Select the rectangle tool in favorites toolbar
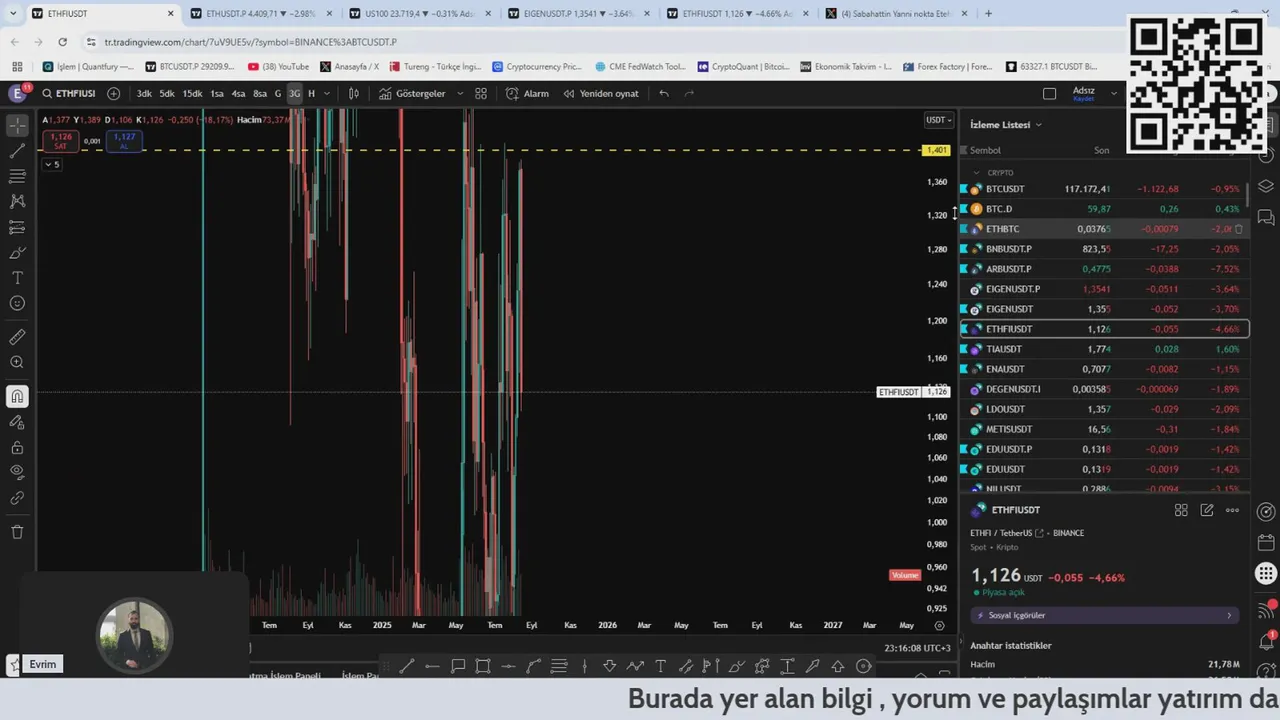This screenshot has width=1280, height=720. click(483, 666)
